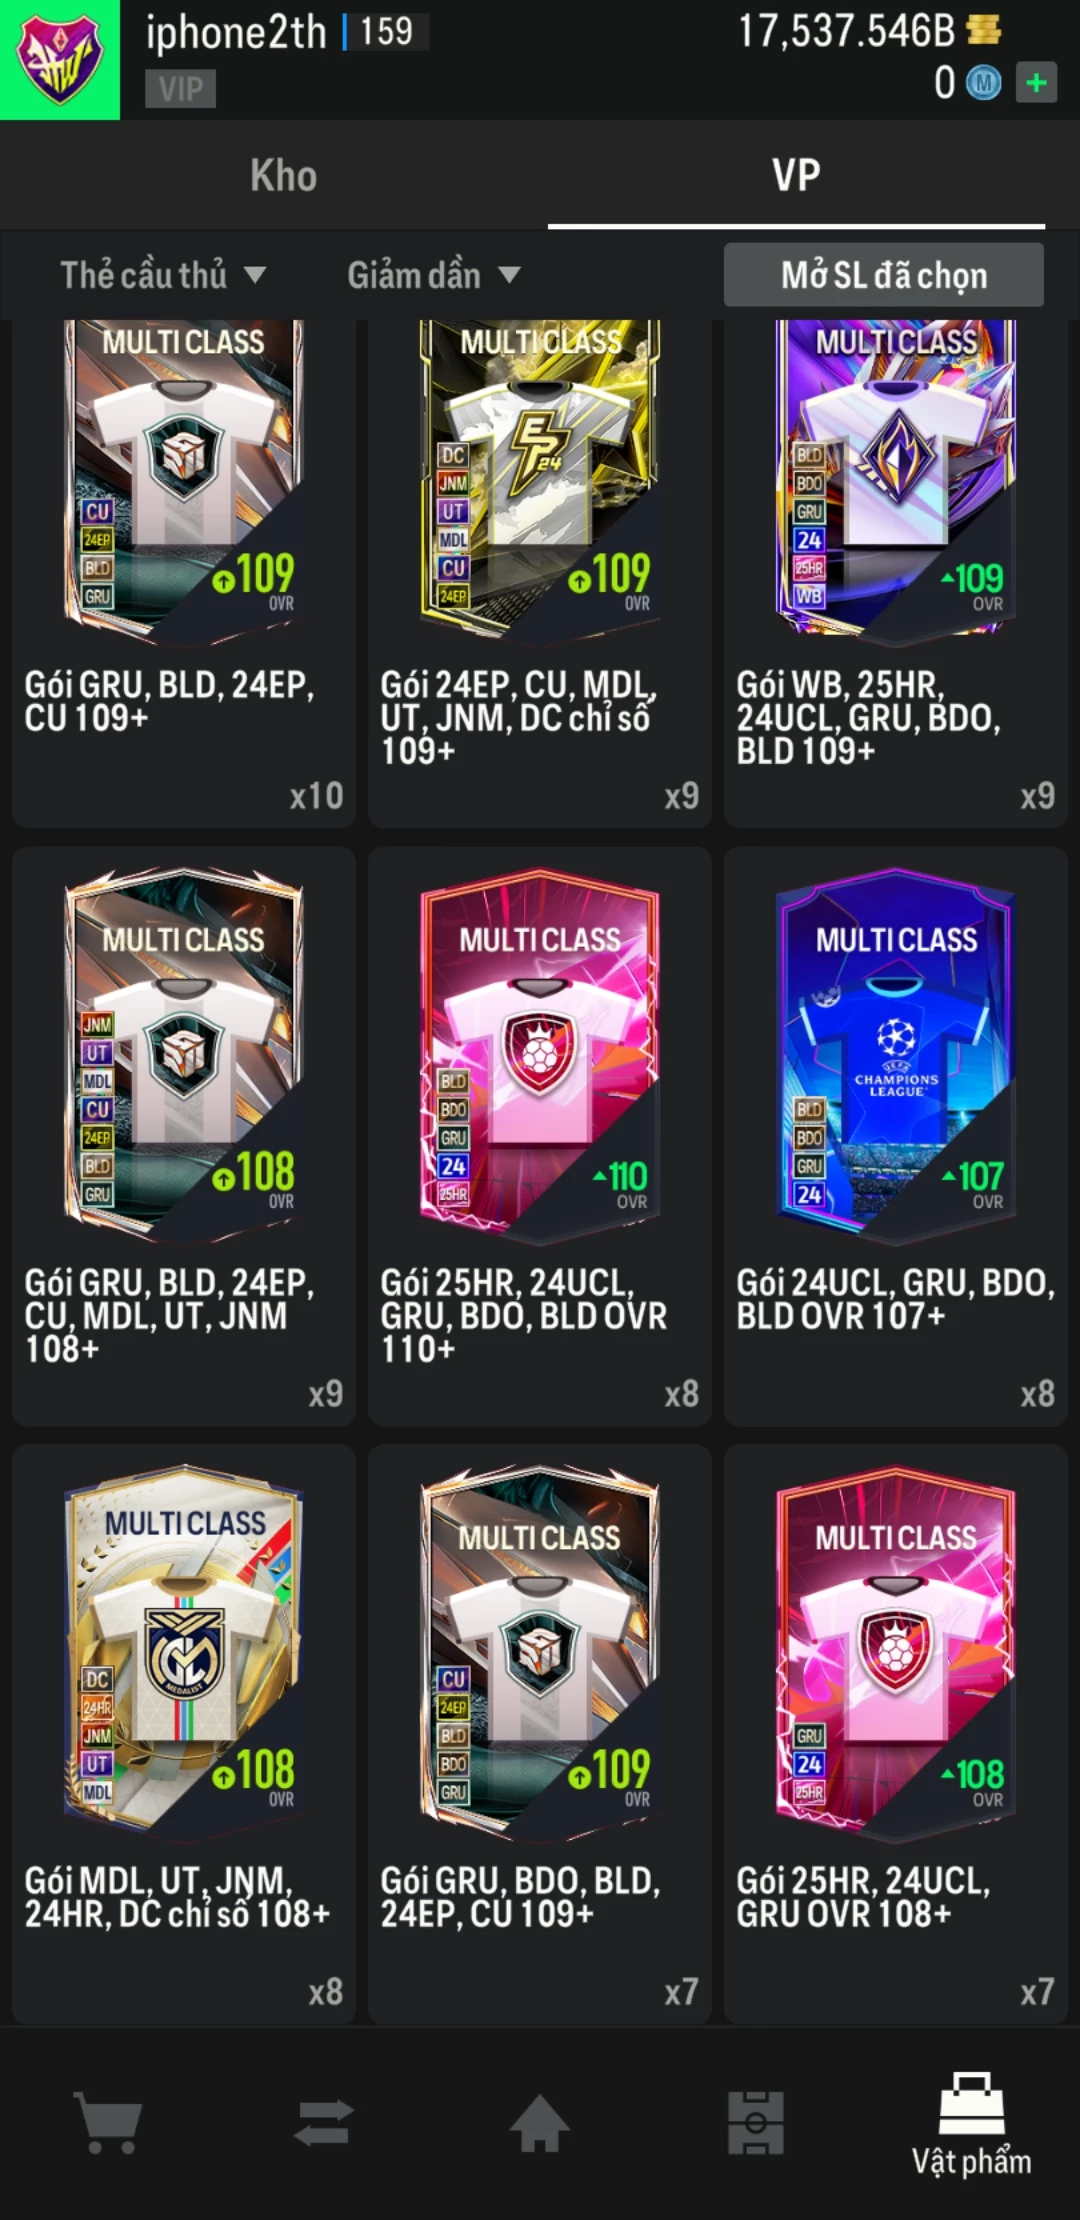Switch to the Kho tab
The height and width of the screenshot is (2220, 1080).
pyautogui.click(x=284, y=175)
